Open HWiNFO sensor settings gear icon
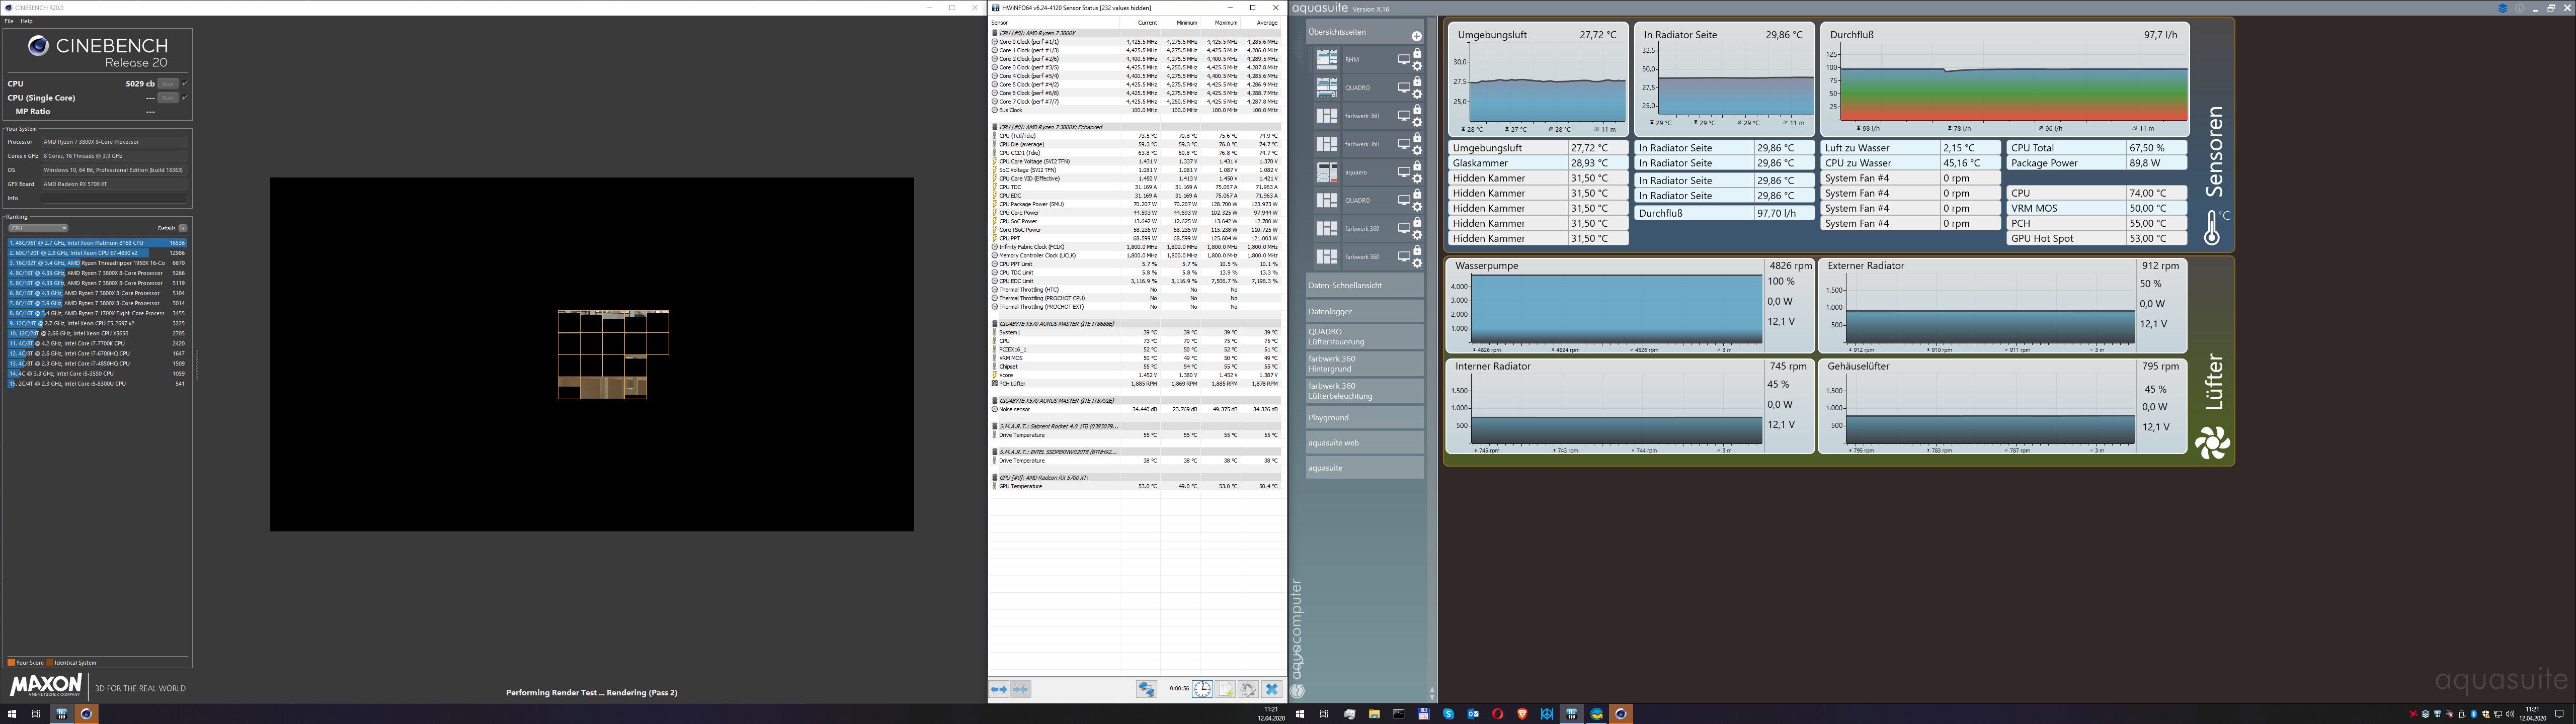This screenshot has height=724, width=2576. [x=1248, y=689]
